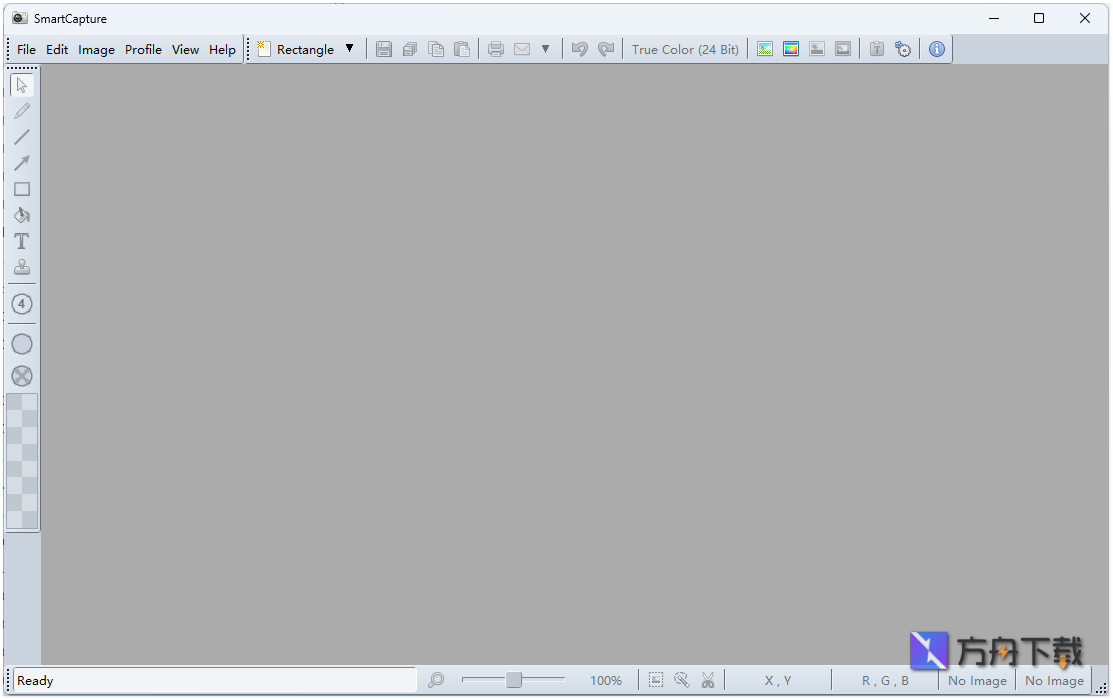
Task: Open the Image menu
Action: coord(96,49)
